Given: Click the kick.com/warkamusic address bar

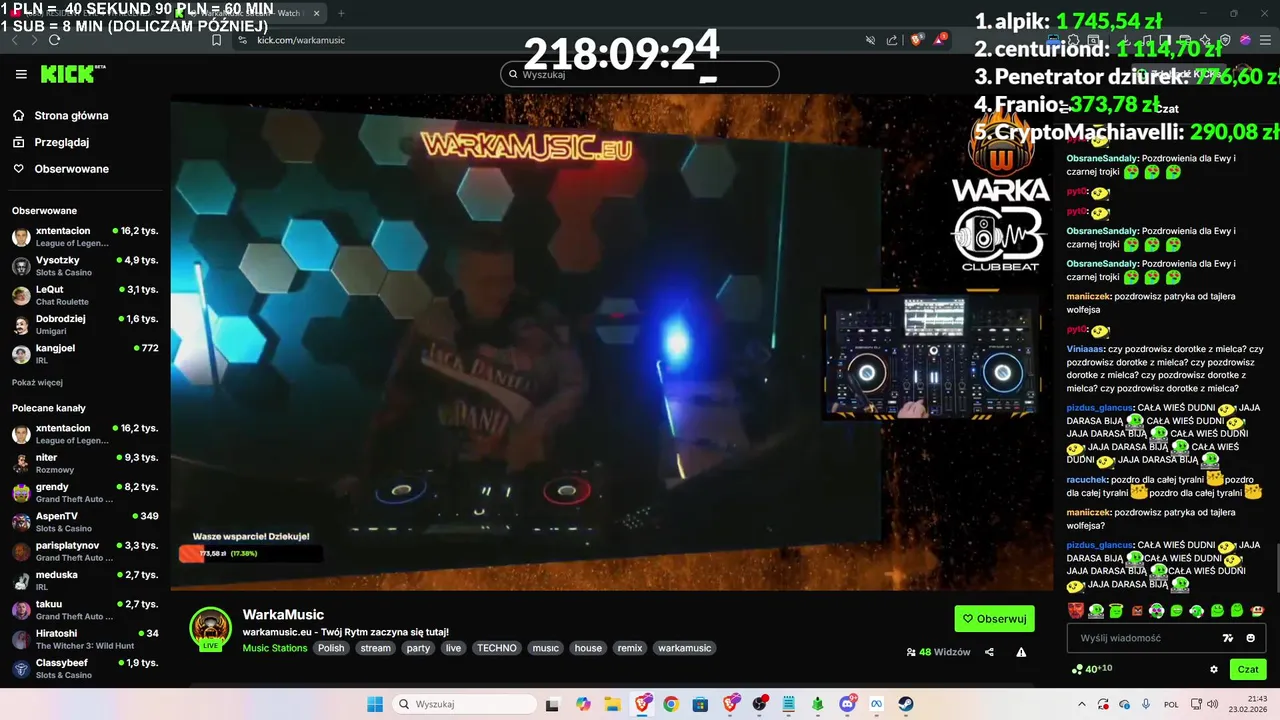Looking at the screenshot, I should point(301,40).
